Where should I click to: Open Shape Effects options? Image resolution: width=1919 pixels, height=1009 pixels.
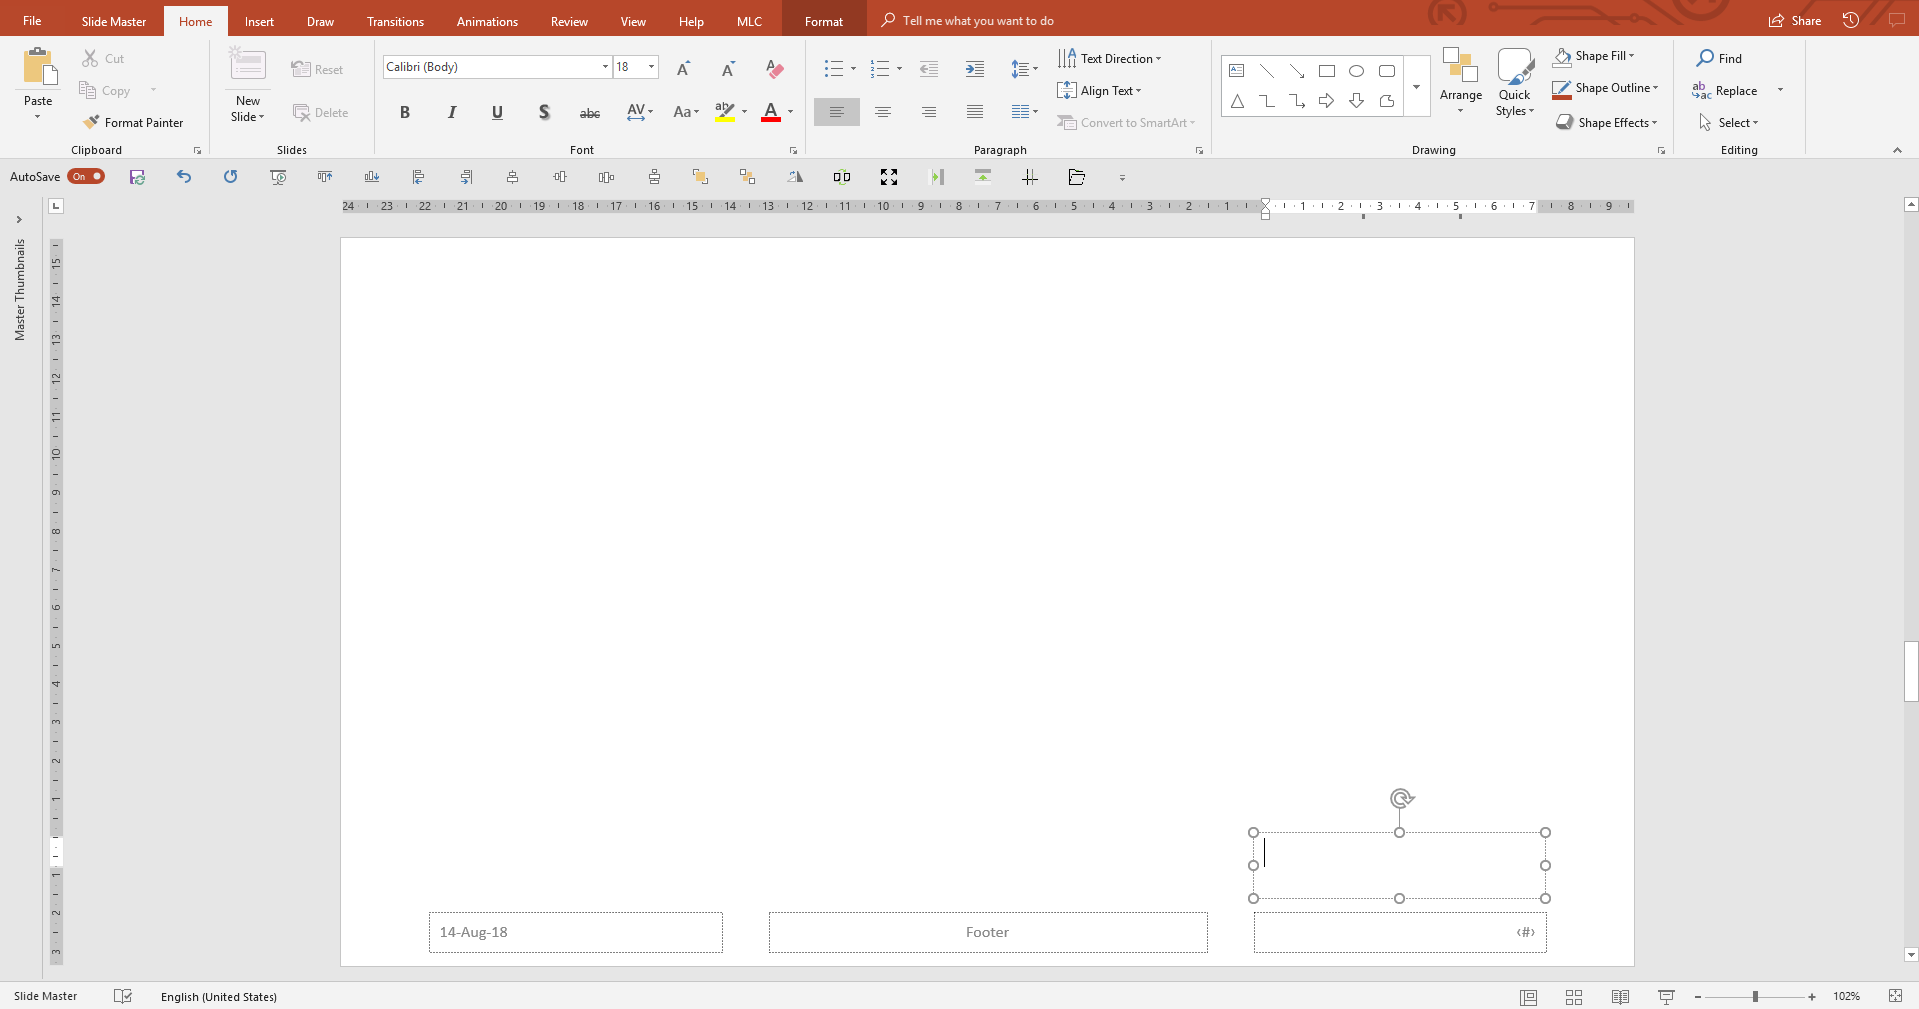tap(1607, 122)
